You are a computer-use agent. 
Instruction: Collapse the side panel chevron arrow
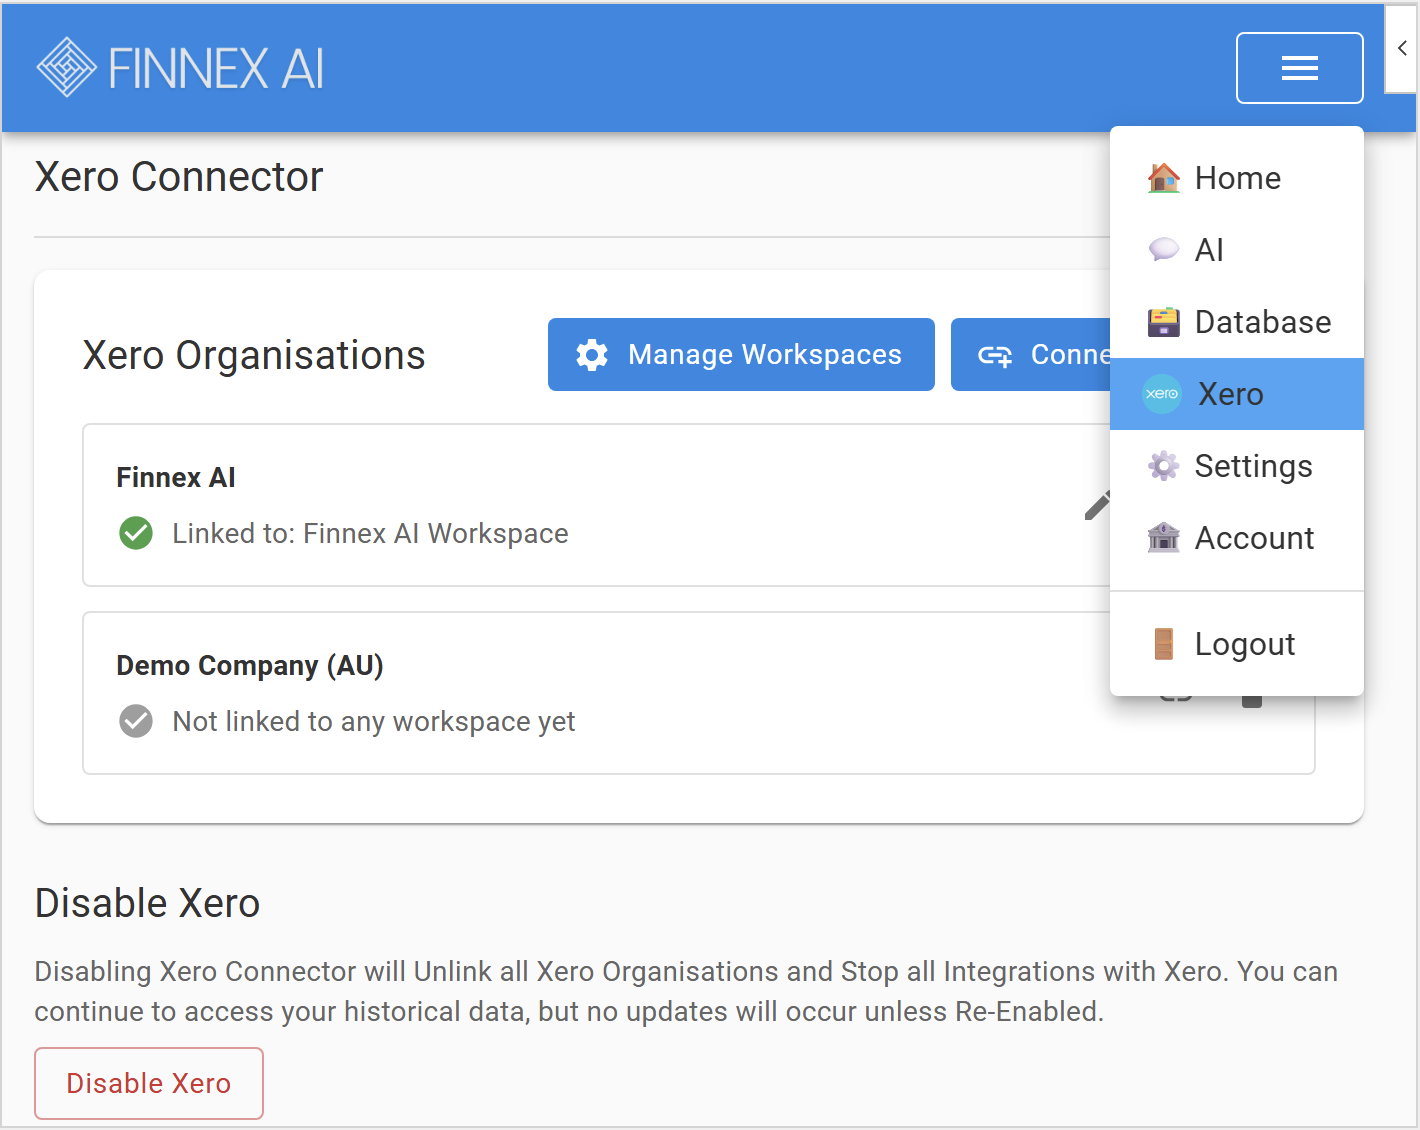coord(1402,48)
